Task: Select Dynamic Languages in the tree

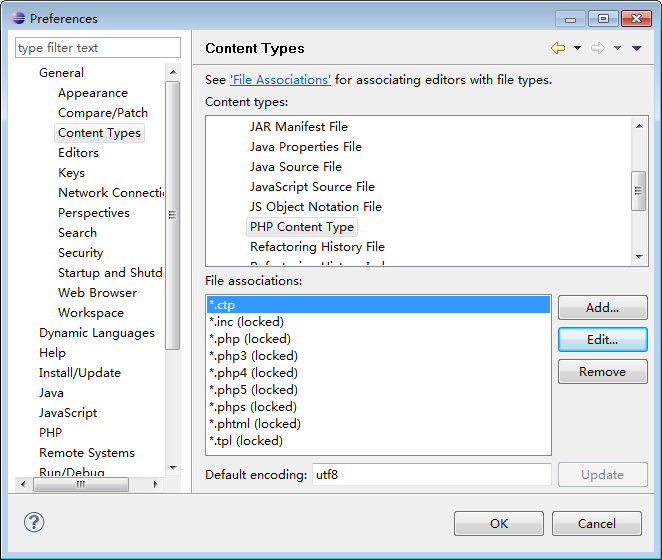Action: [x=97, y=333]
